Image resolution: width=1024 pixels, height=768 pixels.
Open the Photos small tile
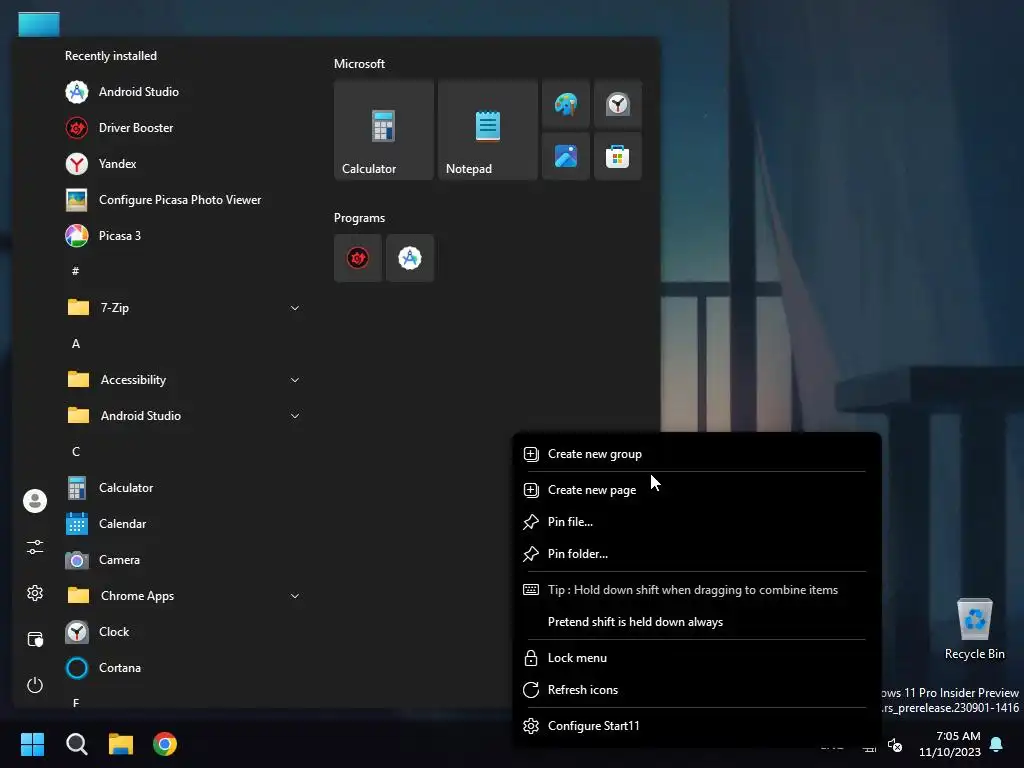tap(566, 156)
